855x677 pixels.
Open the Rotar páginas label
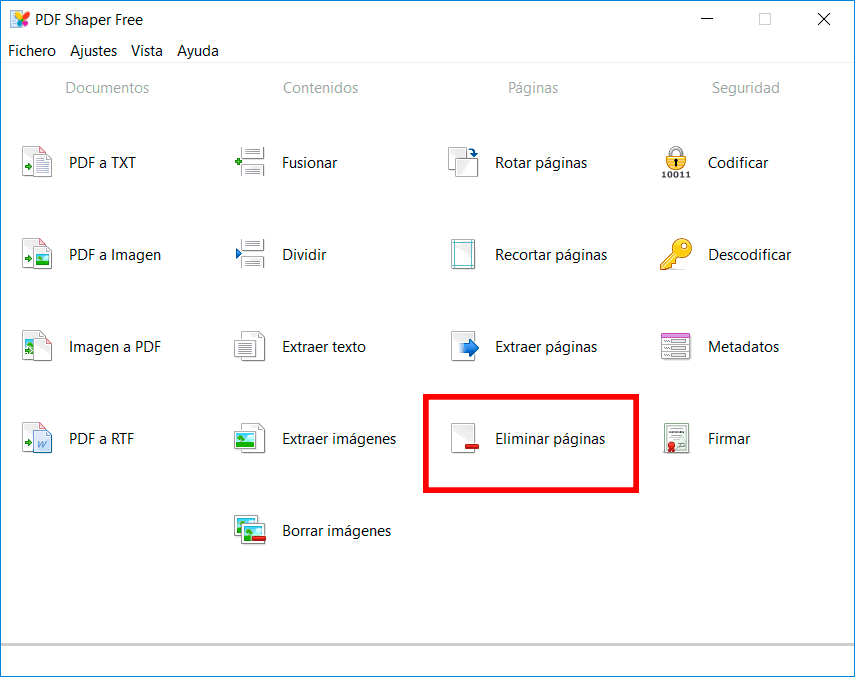click(541, 162)
